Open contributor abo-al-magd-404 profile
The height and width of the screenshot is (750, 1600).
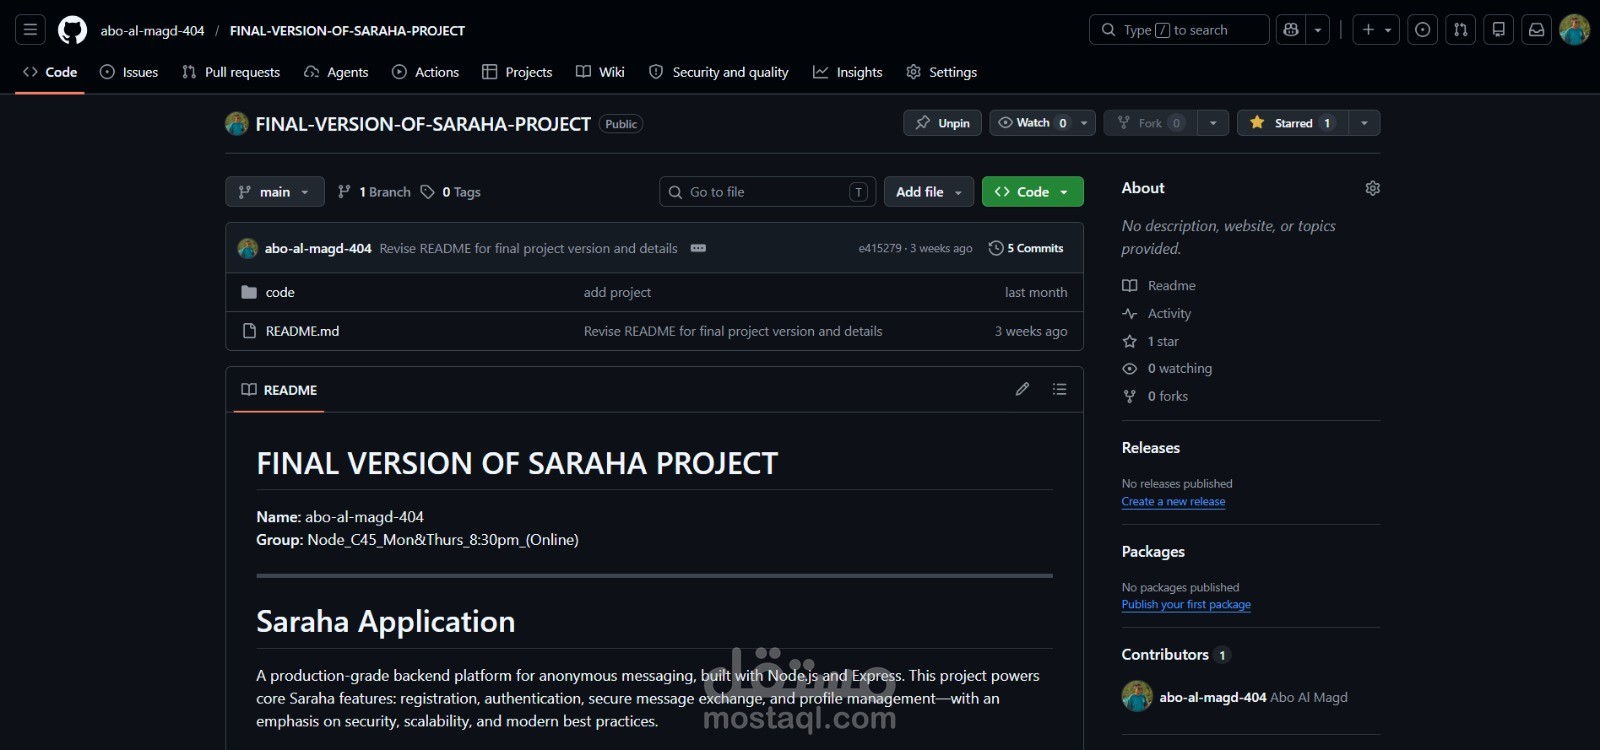[x=1213, y=697]
